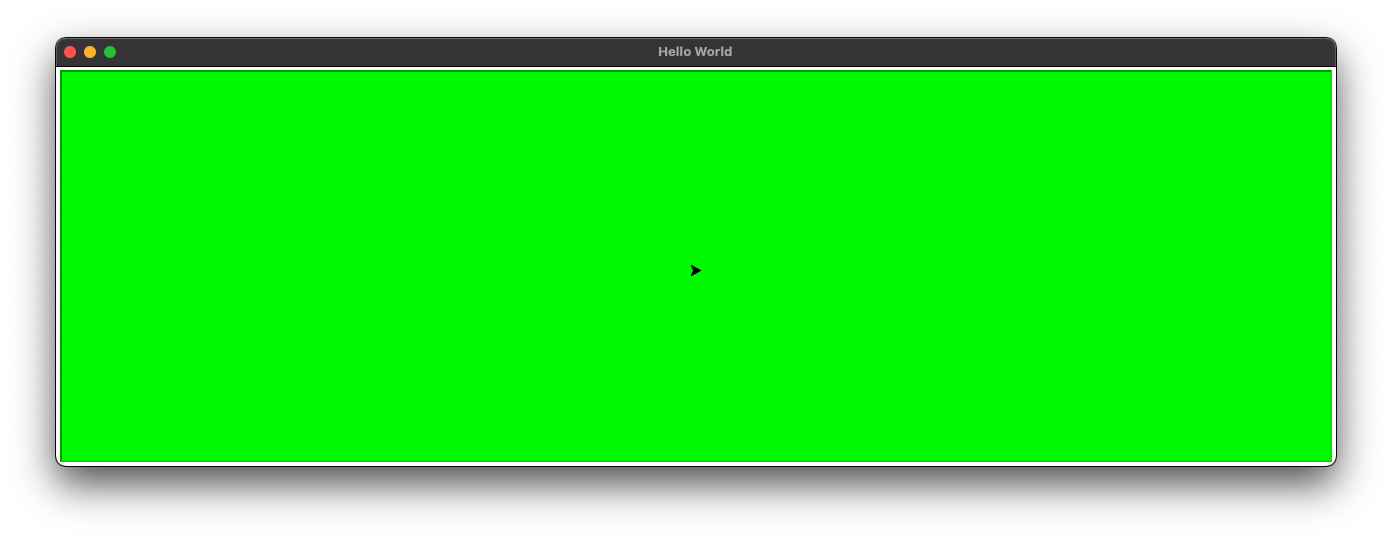Click the notched tail of the black arrow

click(x=692, y=271)
